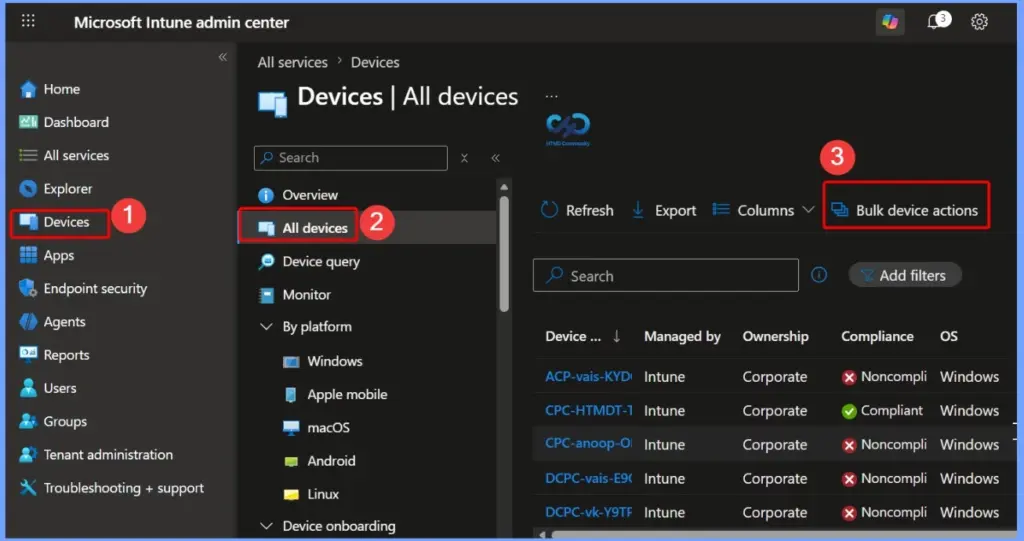Image resolution: width=1024 pixels, height=541 pixels.
Task: Click the Export button
Action: tap(664, 210)
